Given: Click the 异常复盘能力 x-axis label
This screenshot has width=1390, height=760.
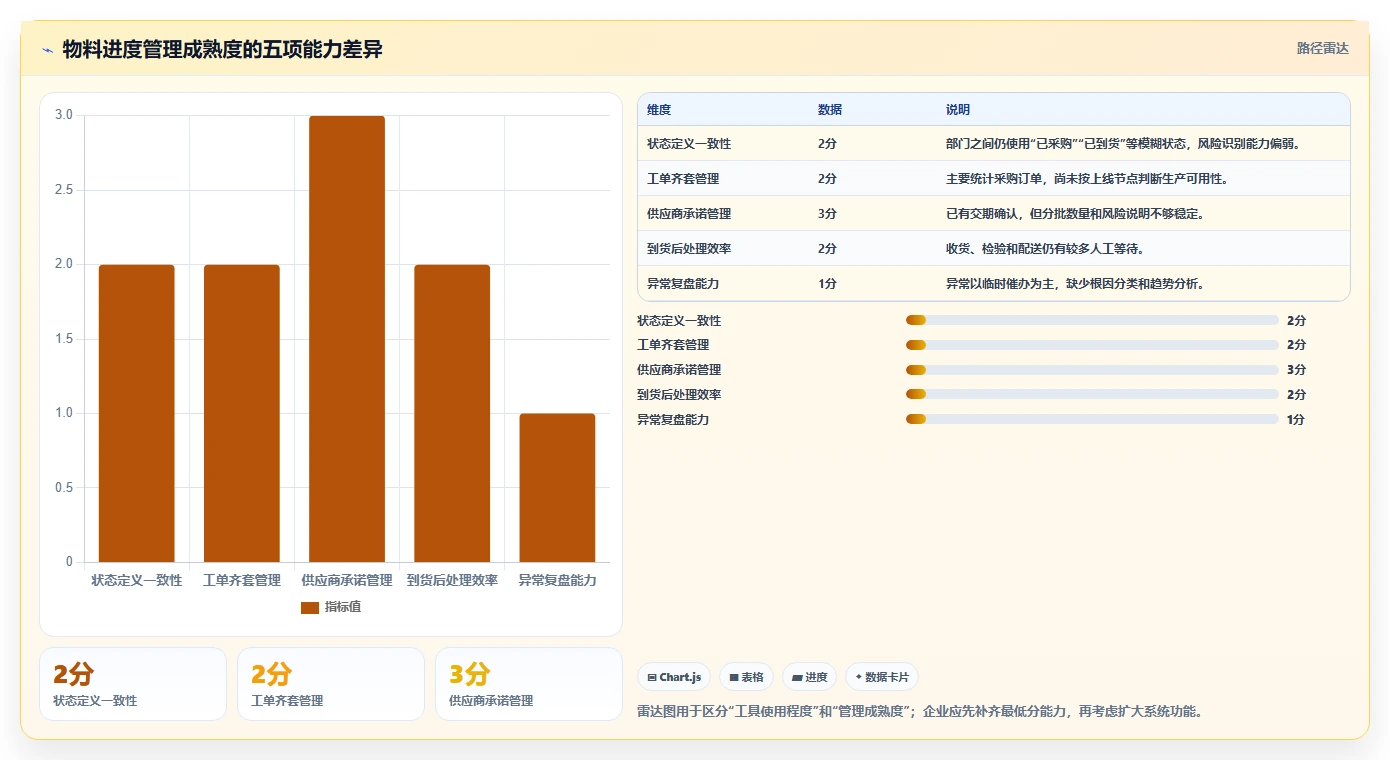Looking at the screenshot, I should (x=557, y=580).
